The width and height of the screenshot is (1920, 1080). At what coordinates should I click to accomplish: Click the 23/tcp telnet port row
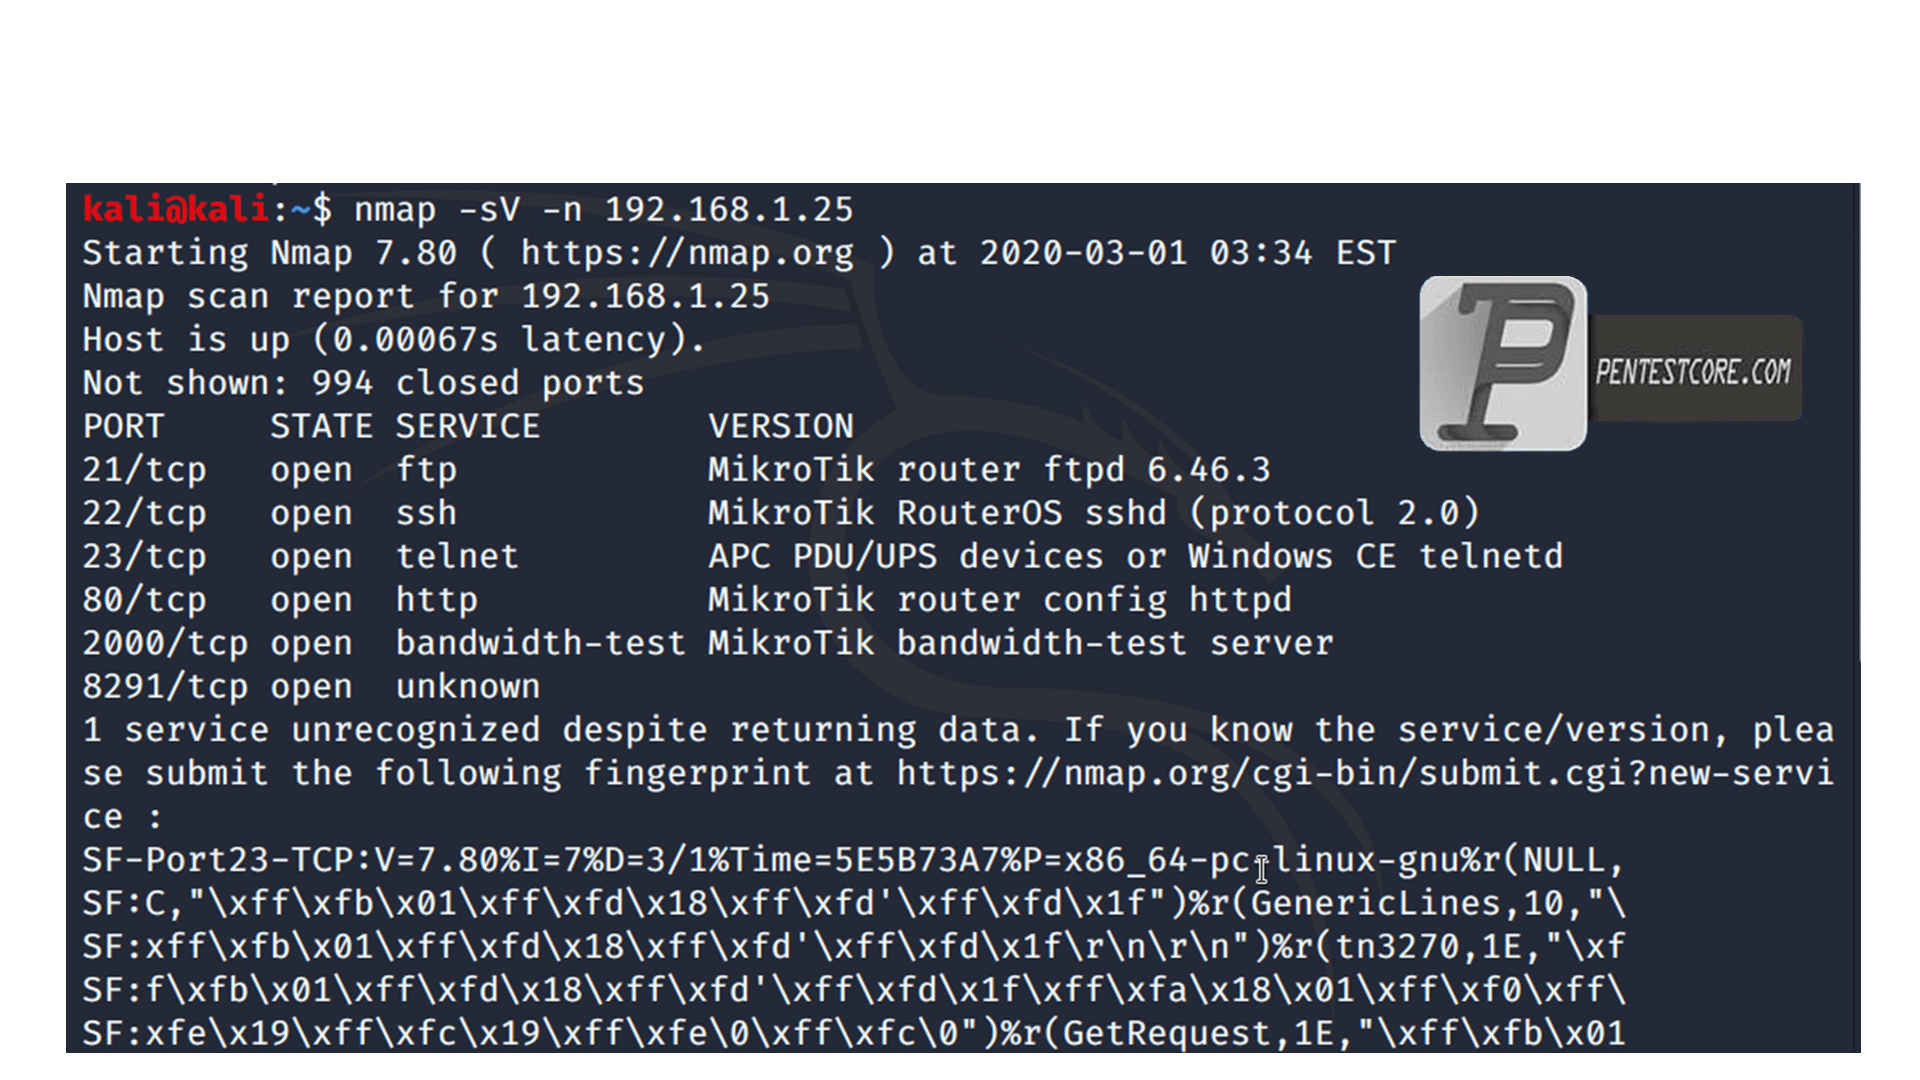pos(822,556)
